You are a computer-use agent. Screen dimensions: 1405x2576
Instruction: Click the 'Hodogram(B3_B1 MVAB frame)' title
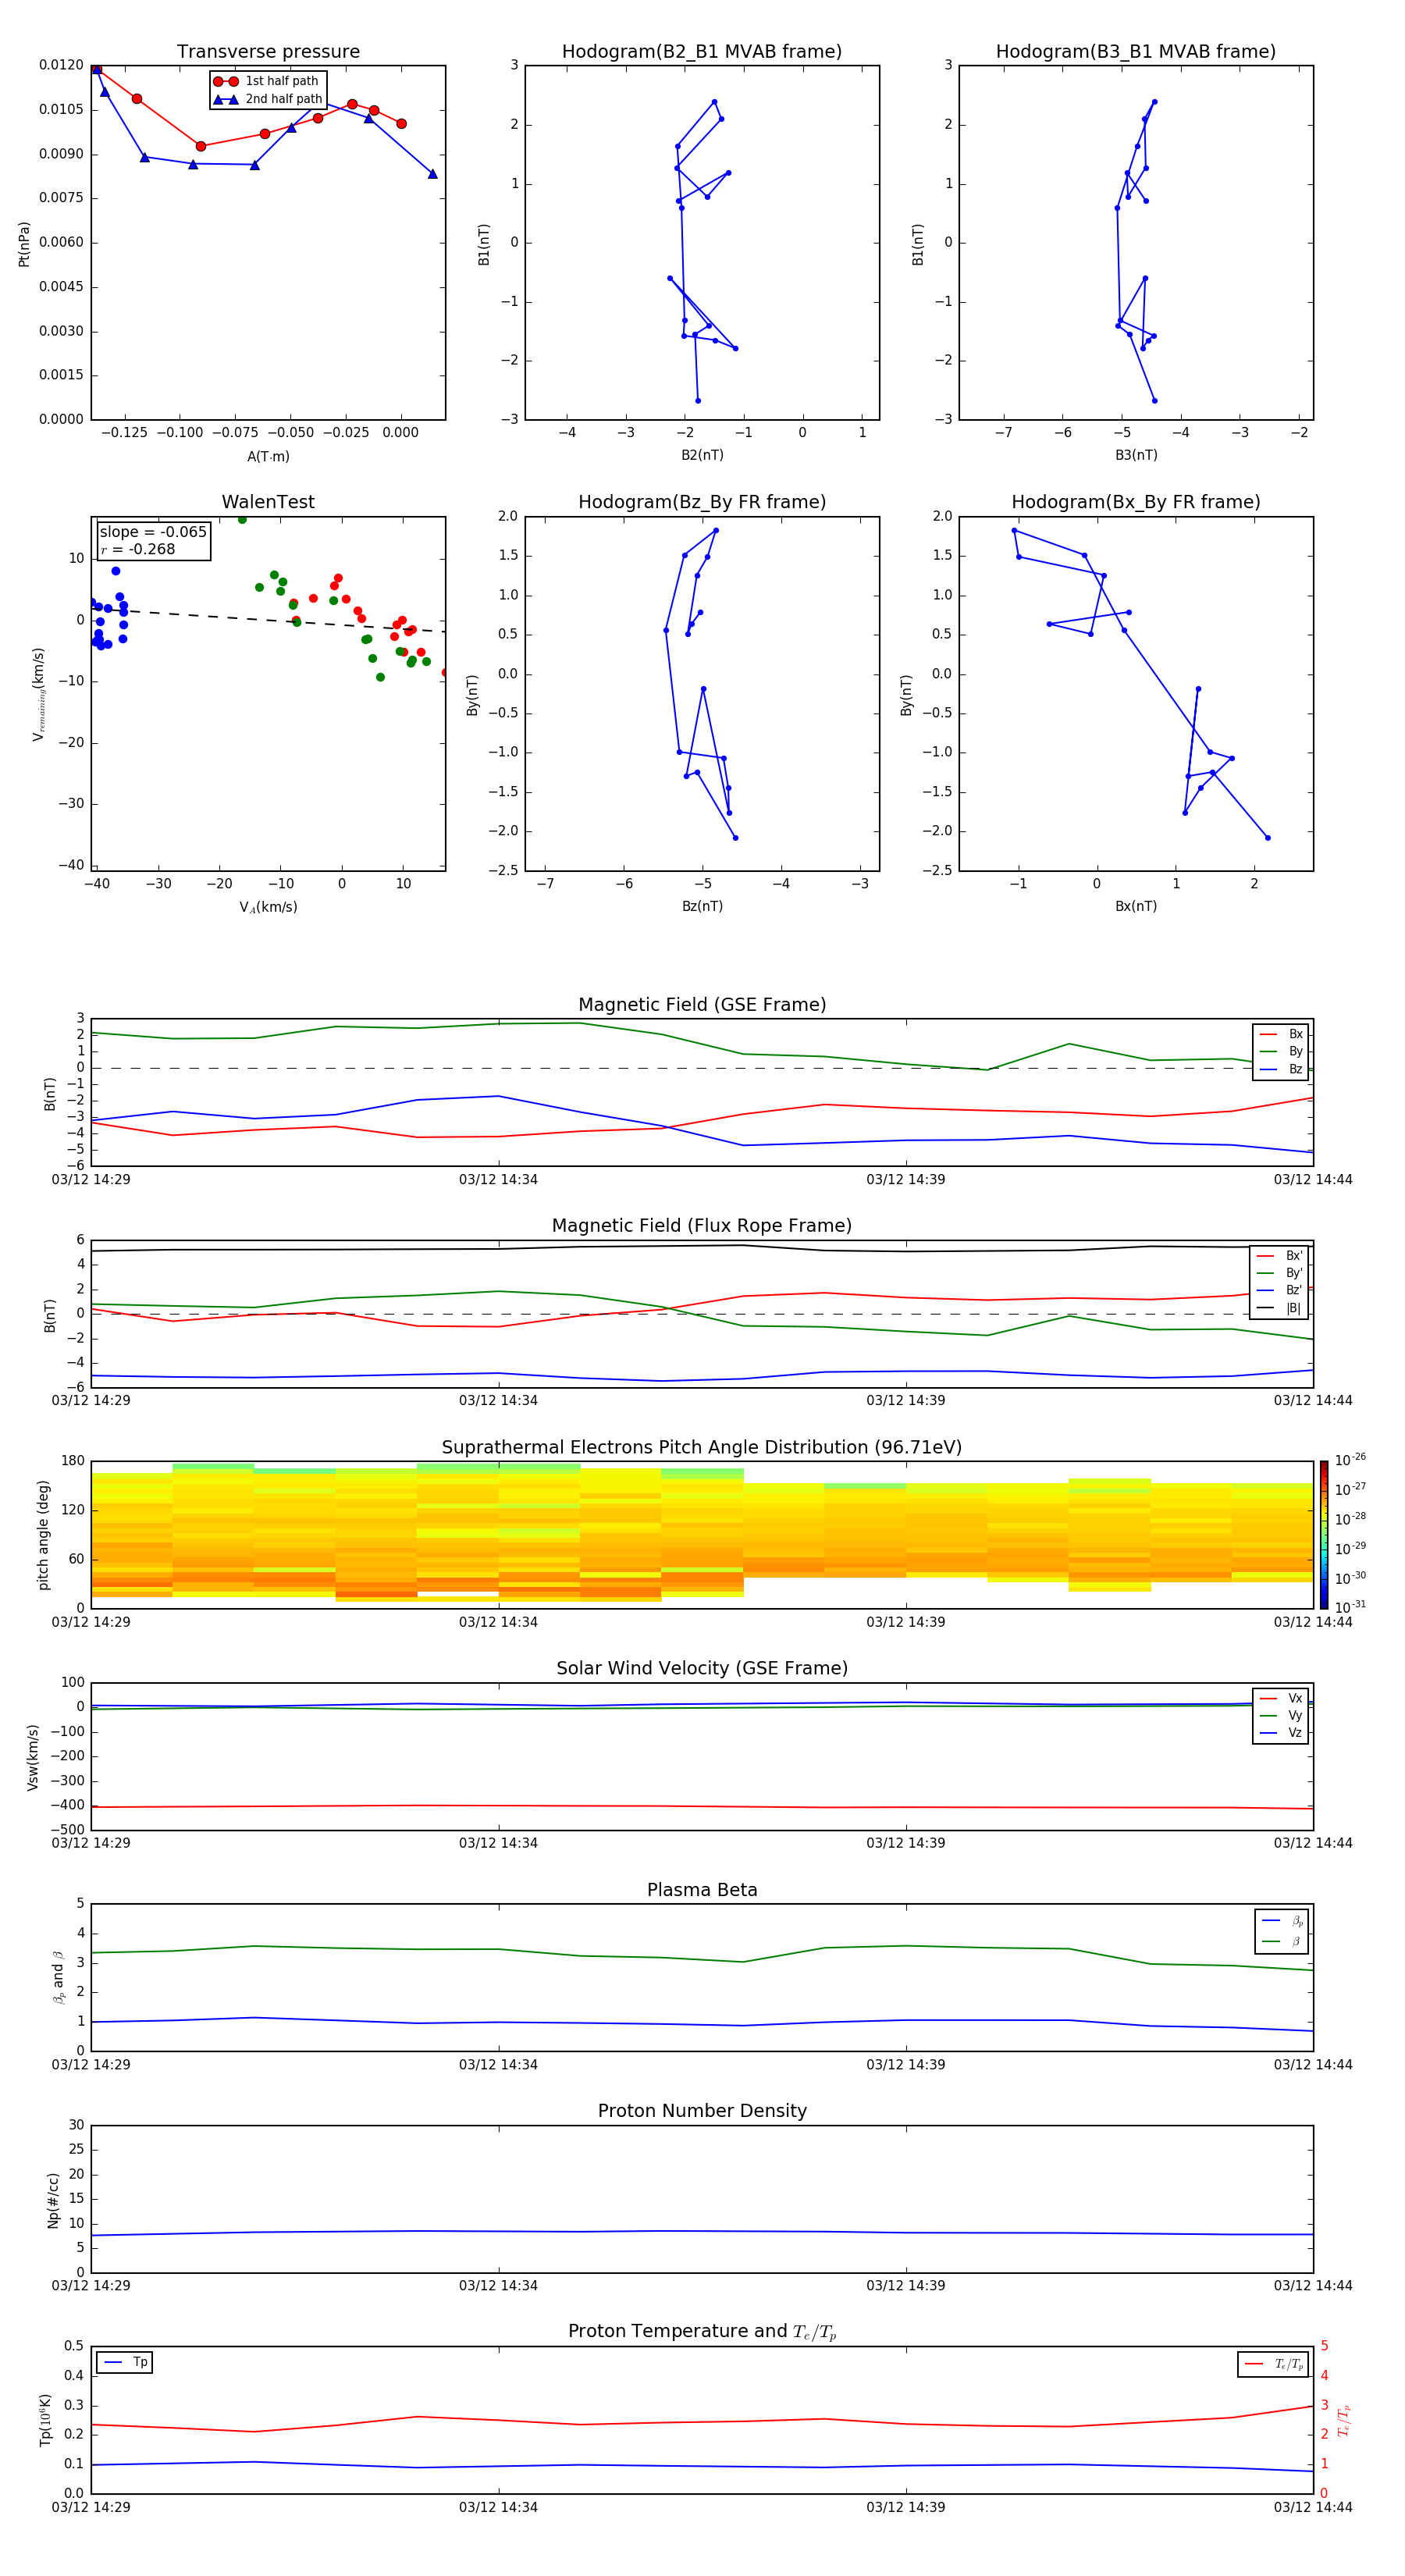[x=1136, y=51]
